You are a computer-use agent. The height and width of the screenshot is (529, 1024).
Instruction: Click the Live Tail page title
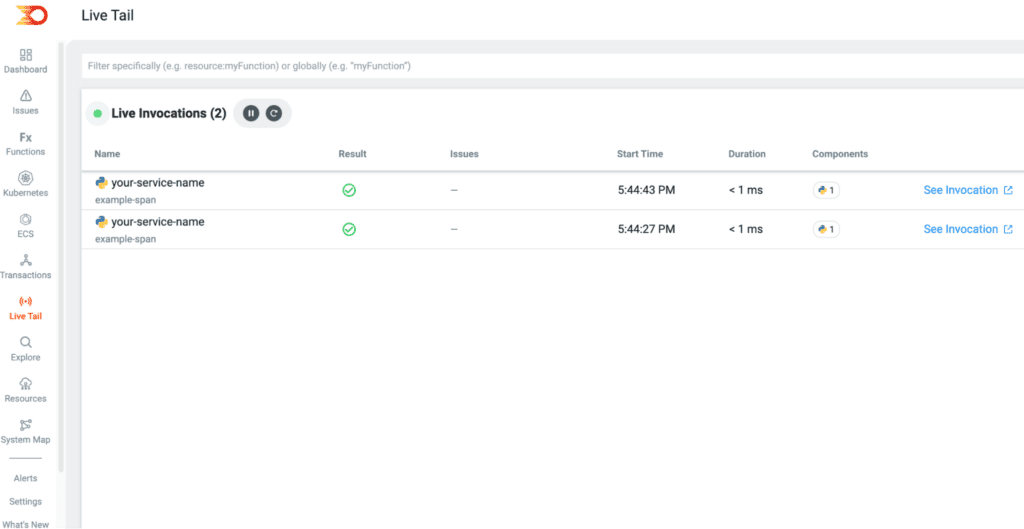108,16
